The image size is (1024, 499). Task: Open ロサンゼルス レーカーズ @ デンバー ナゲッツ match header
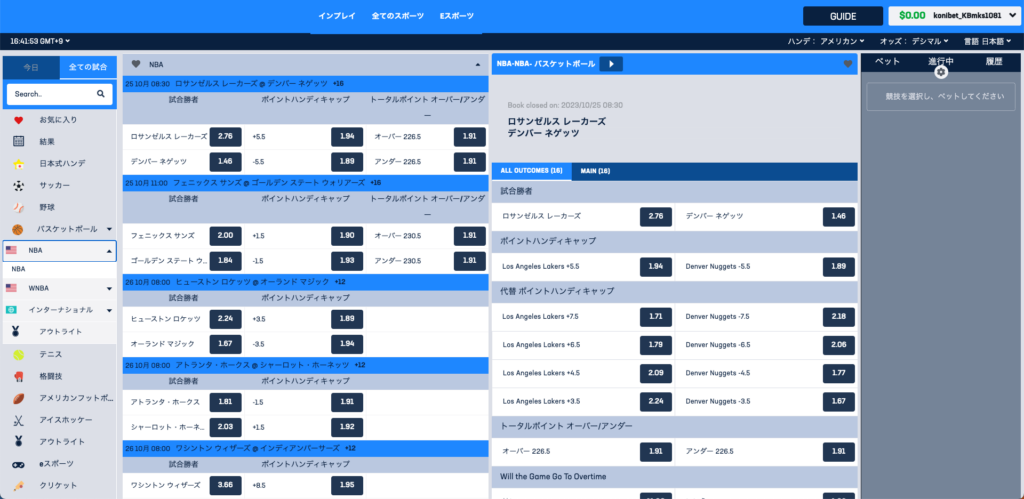[x=306, y=84]
